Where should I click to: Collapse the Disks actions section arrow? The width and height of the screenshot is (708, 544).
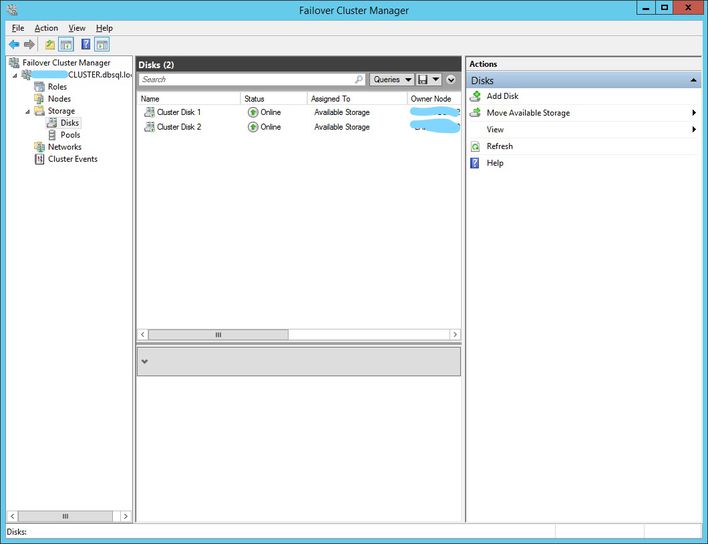tap(694, 81)
